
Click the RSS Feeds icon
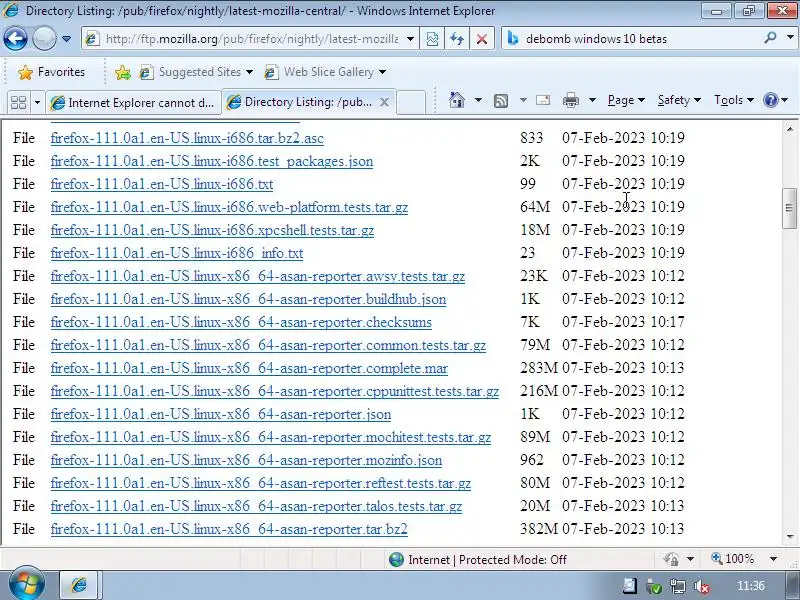click(x=501, y=101)
